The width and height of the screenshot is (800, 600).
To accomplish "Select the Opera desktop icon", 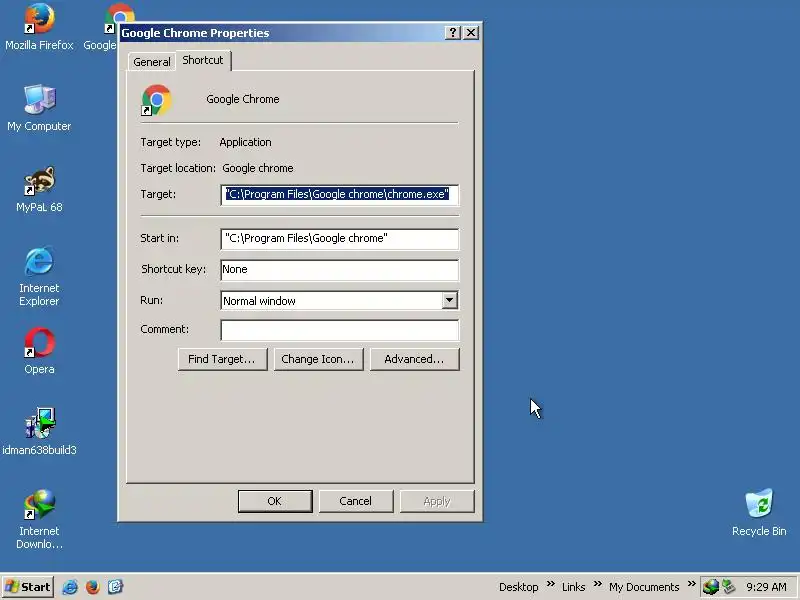I will click(39, 352).
